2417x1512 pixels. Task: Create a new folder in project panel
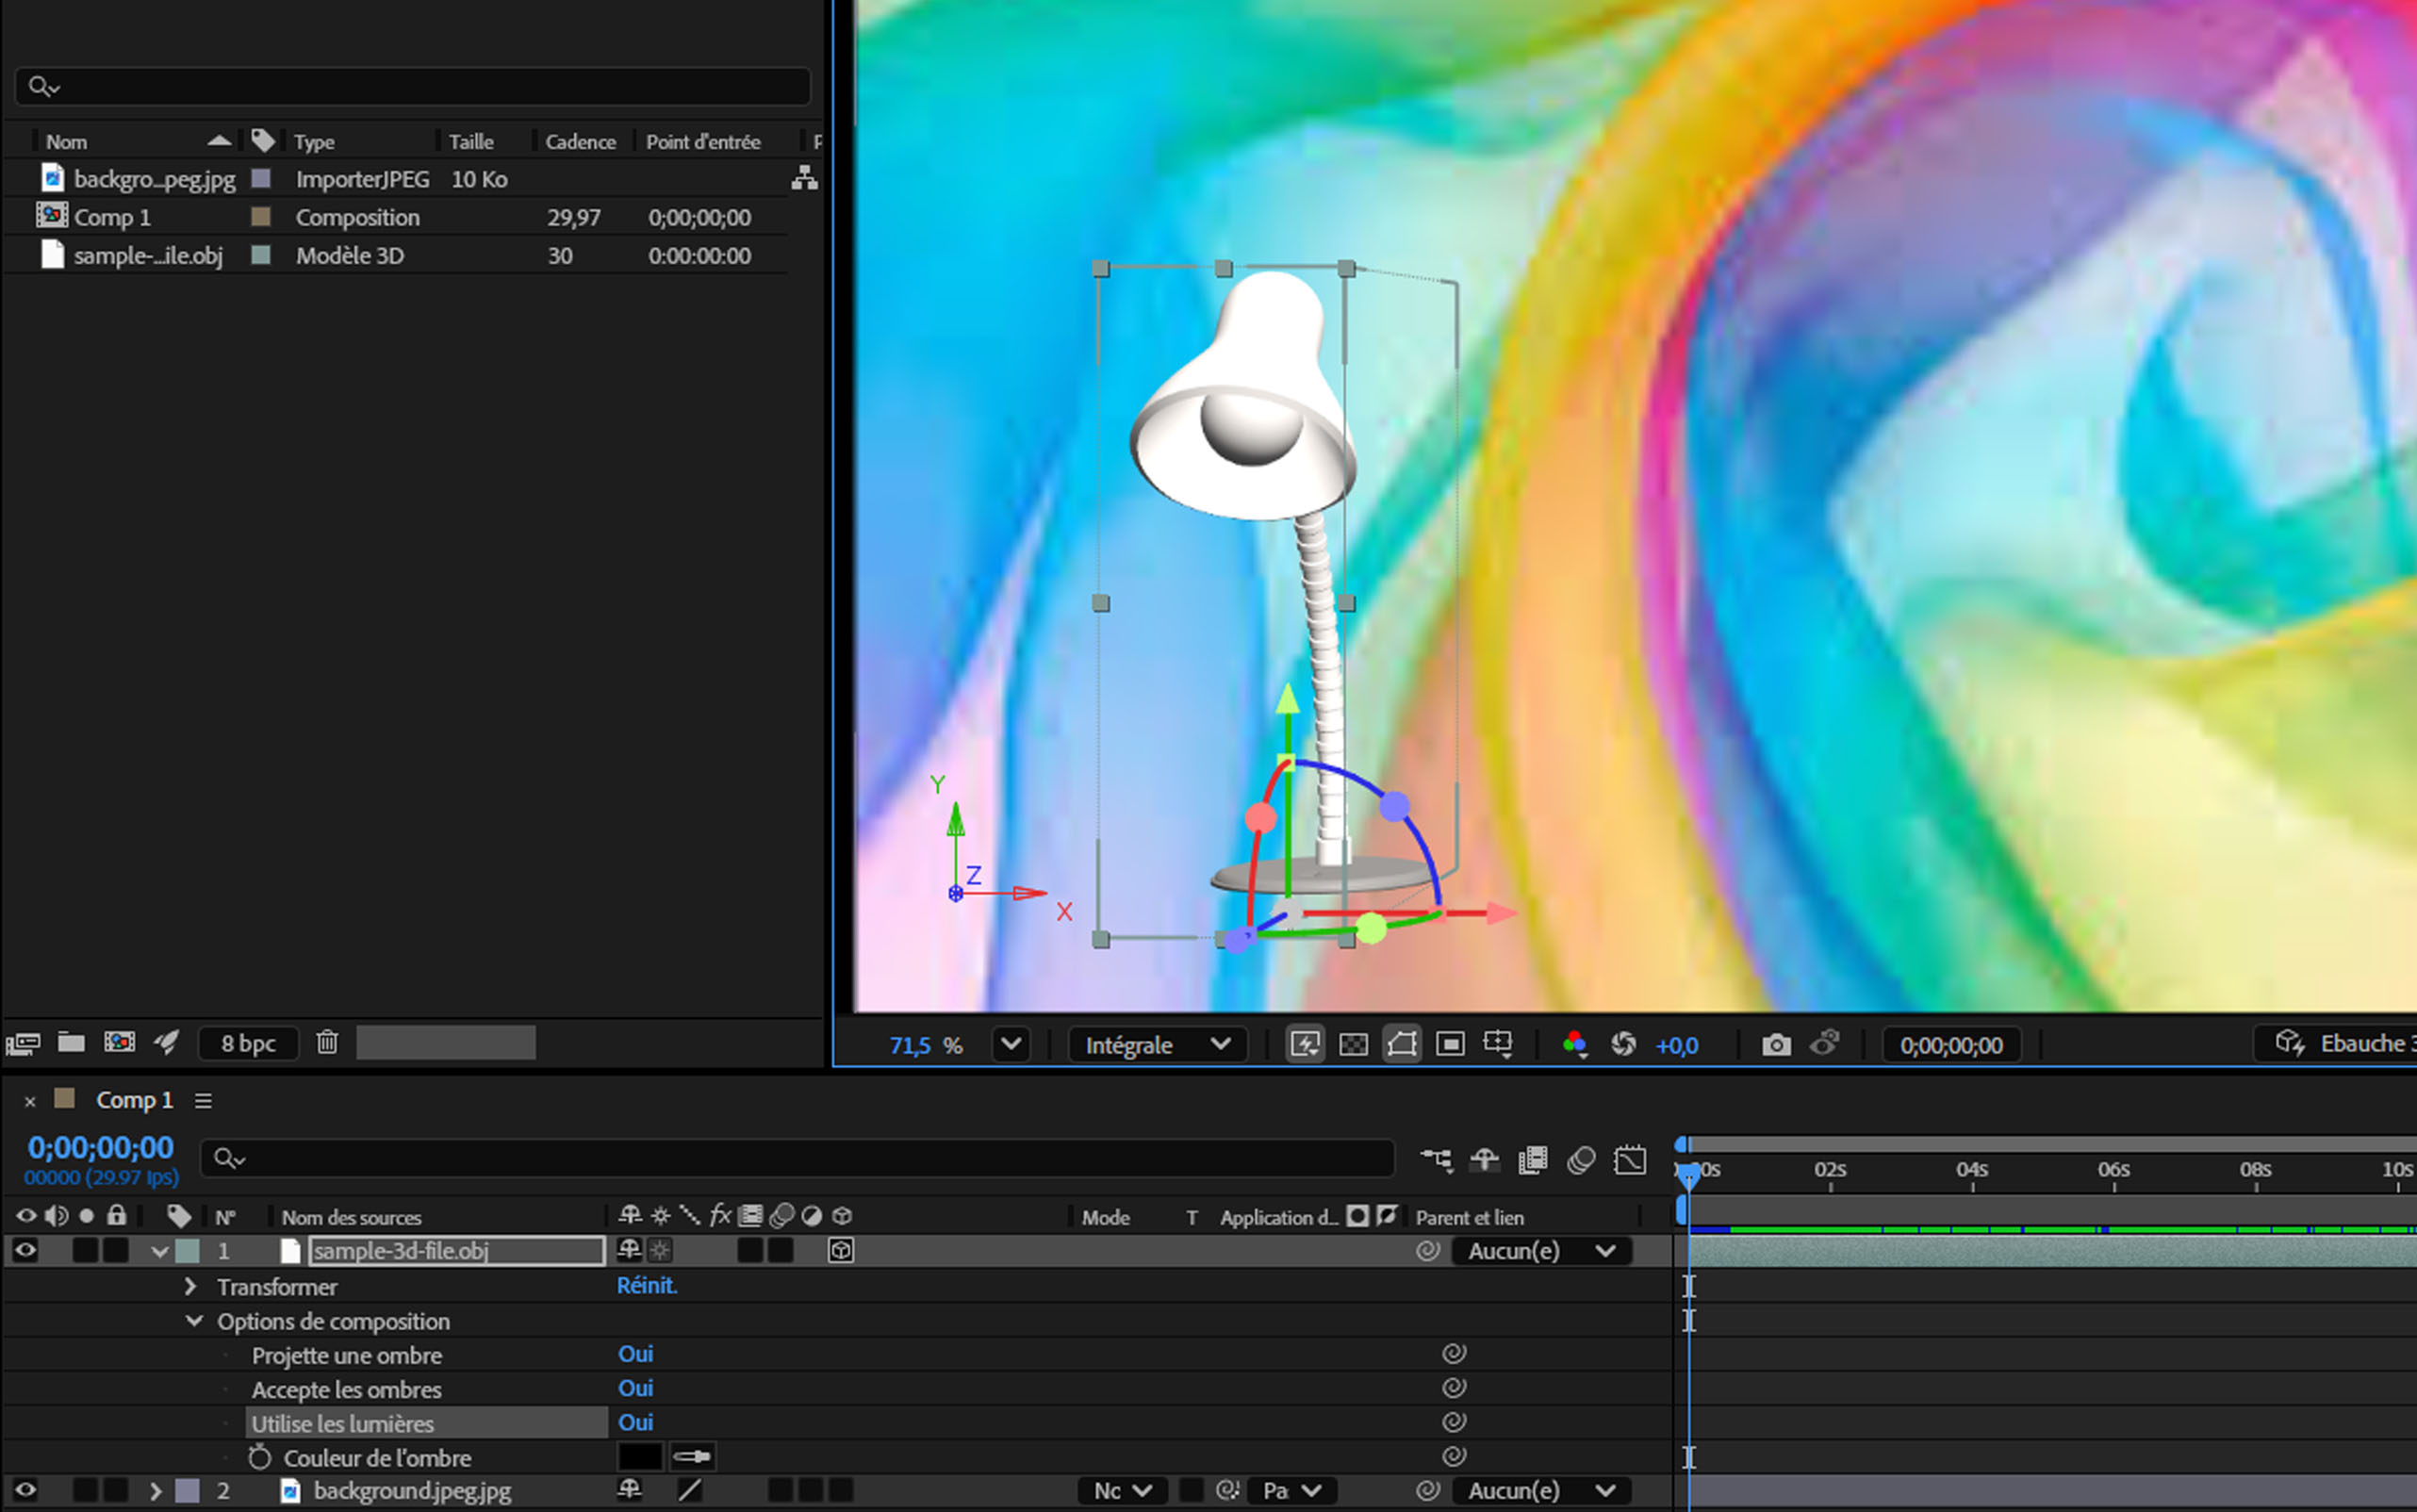71,1043
